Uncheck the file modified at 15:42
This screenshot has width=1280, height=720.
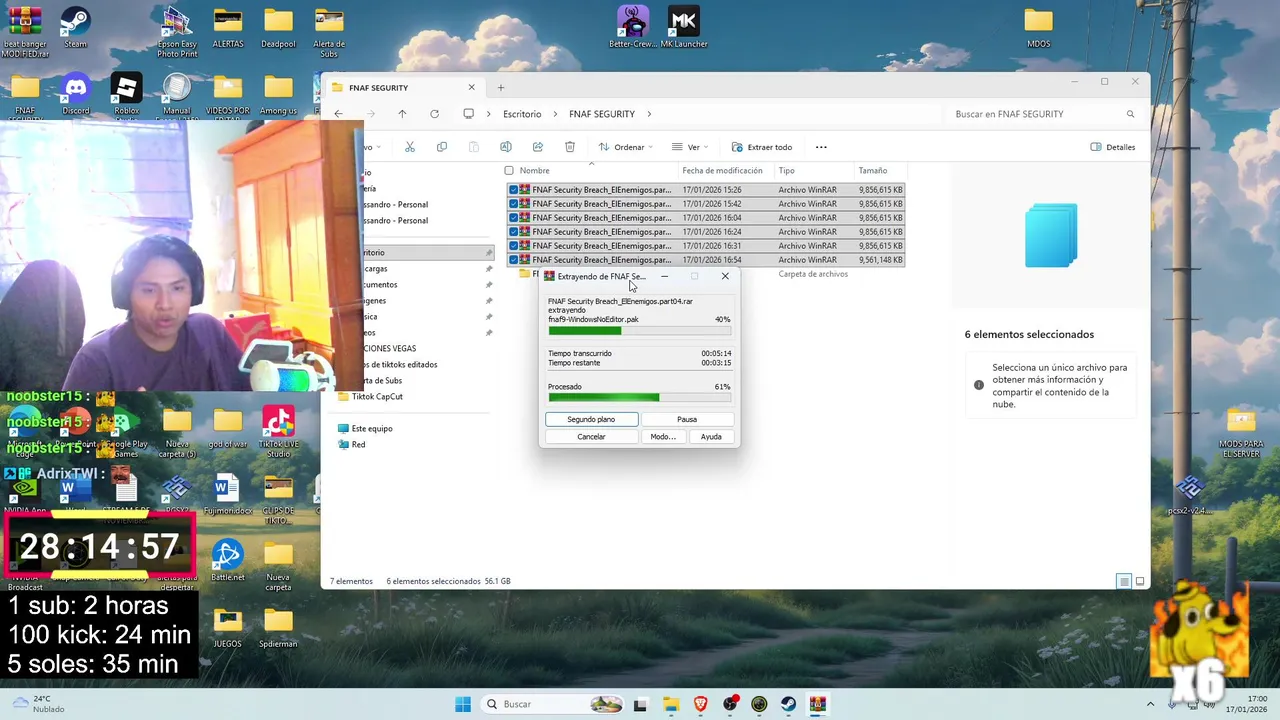[x=513, y=204]
